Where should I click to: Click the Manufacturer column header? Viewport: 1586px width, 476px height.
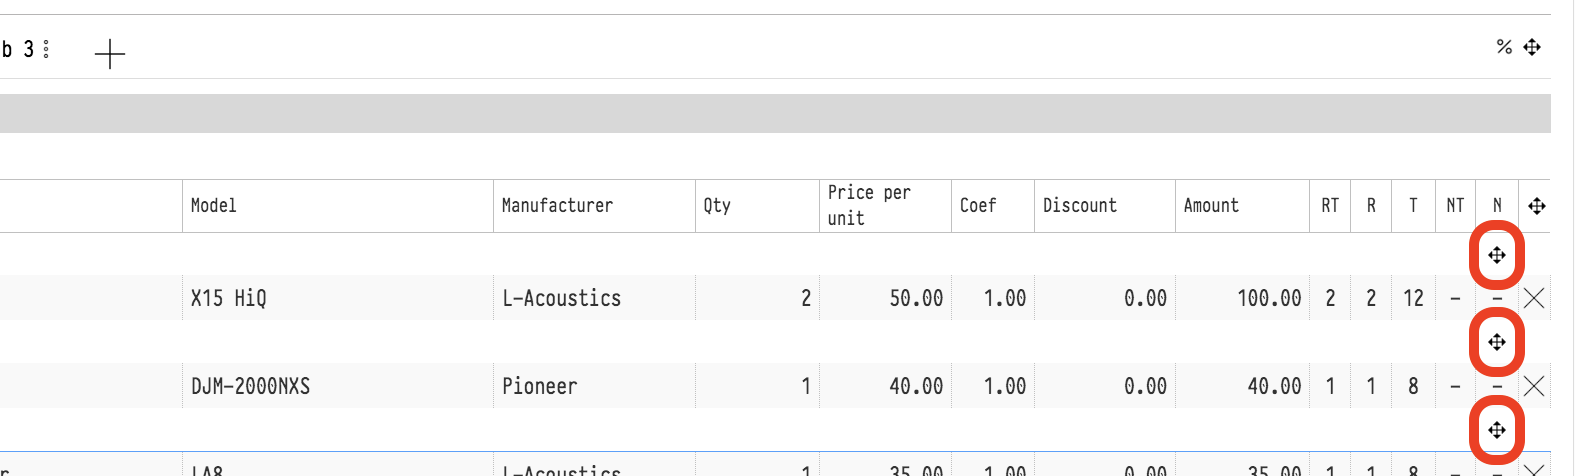(557, 206)
